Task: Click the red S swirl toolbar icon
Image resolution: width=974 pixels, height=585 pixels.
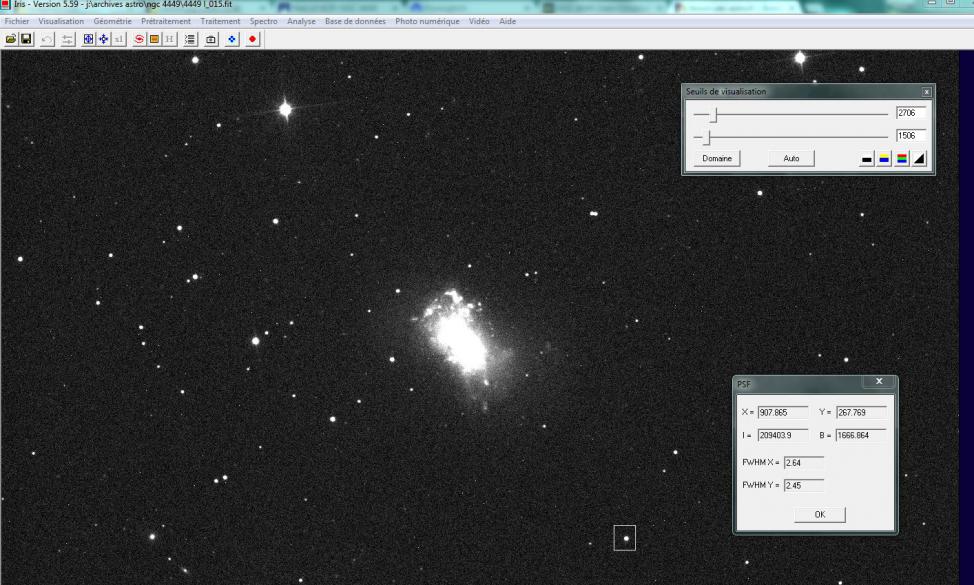Action: [139, 39]
